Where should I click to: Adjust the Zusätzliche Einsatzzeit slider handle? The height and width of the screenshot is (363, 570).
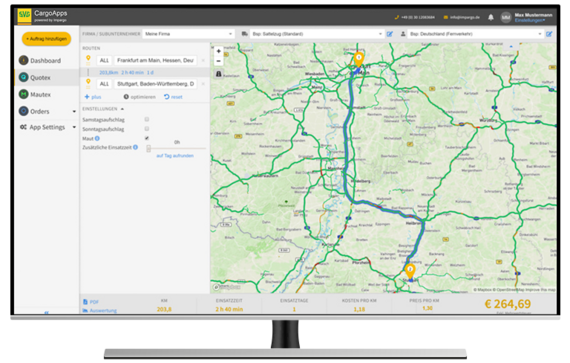tap(148, 148)
